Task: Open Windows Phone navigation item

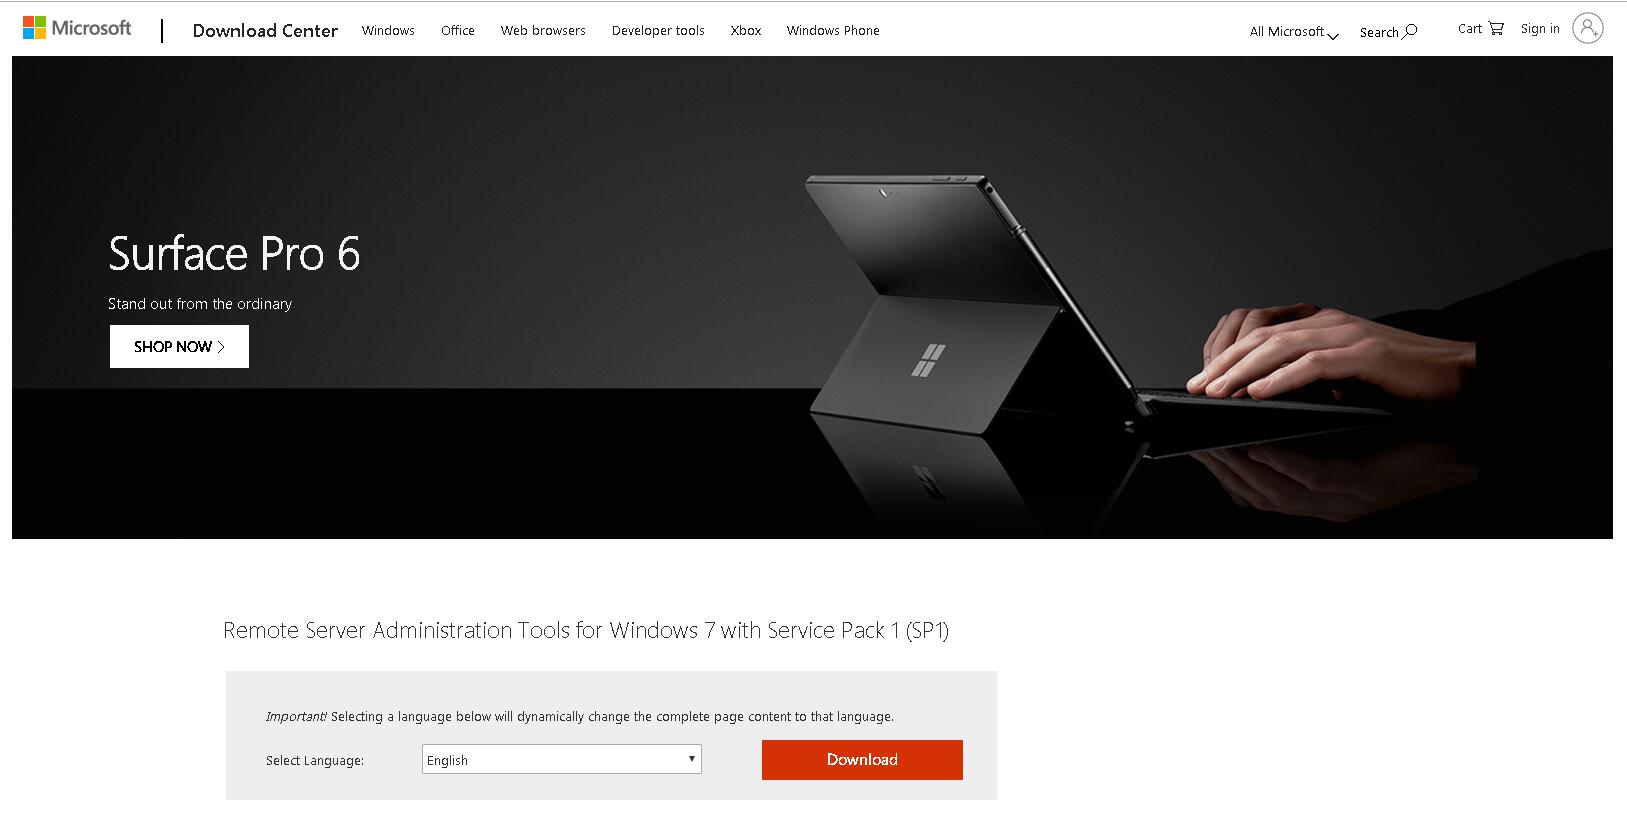Action: 833,31
